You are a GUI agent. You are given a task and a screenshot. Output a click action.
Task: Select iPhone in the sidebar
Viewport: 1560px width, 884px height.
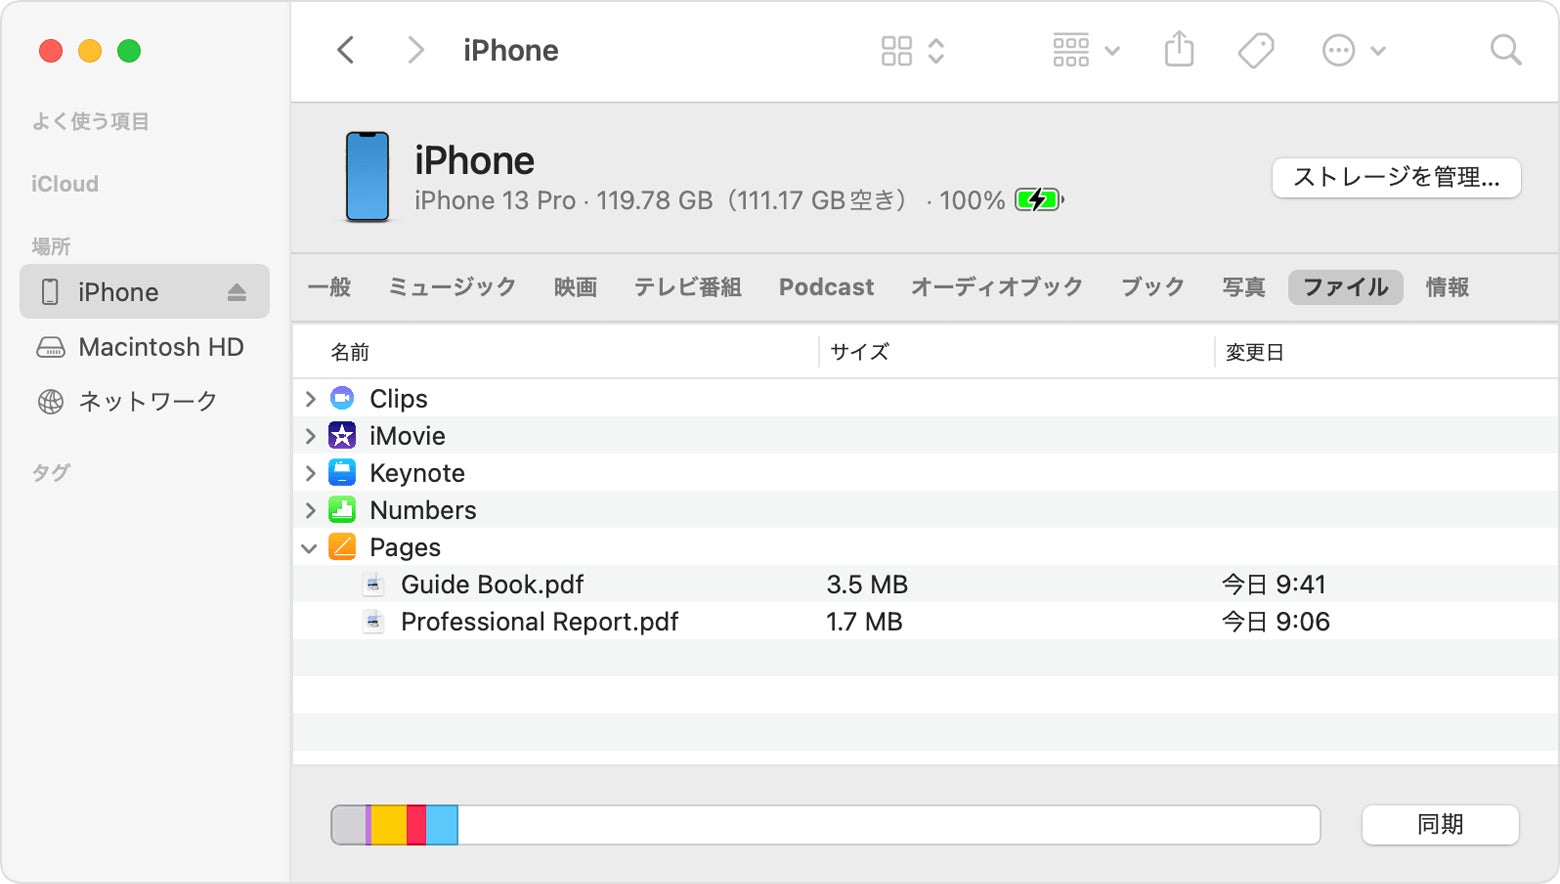click(144, 292)
